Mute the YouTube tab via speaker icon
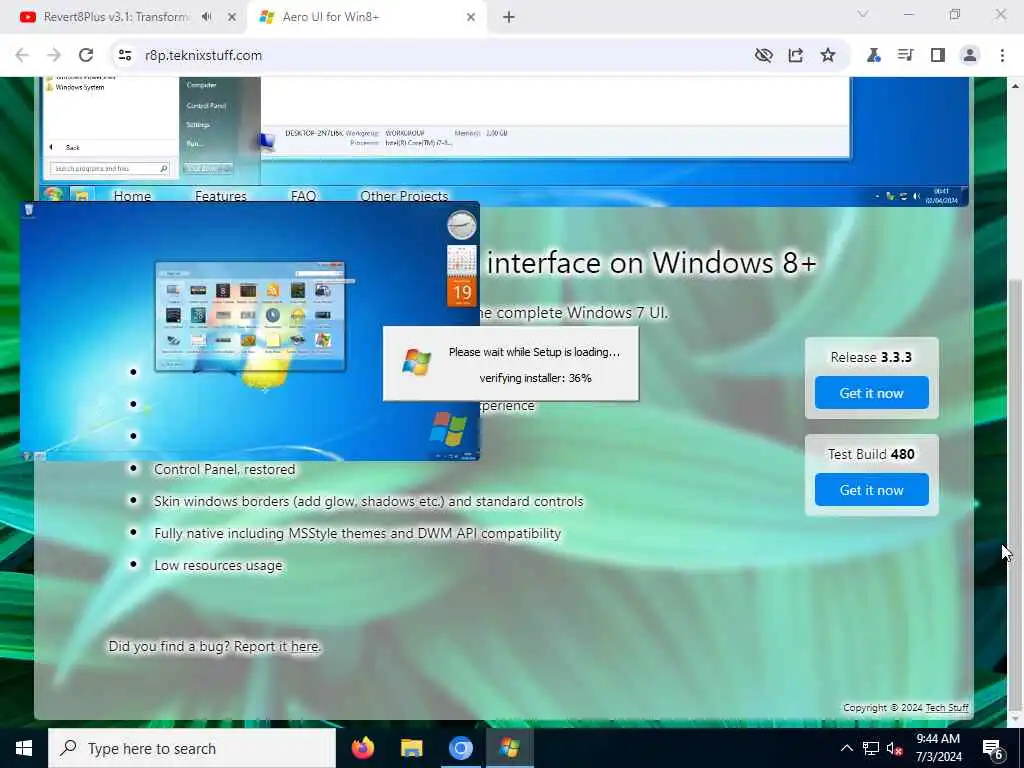Viewport: 1024px width, 768px height. pyautogui.click(x=206, y=17)
